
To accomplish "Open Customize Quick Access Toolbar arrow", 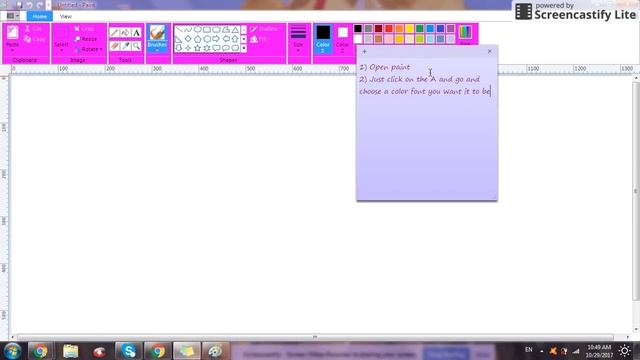I will [x=49, y=5].
